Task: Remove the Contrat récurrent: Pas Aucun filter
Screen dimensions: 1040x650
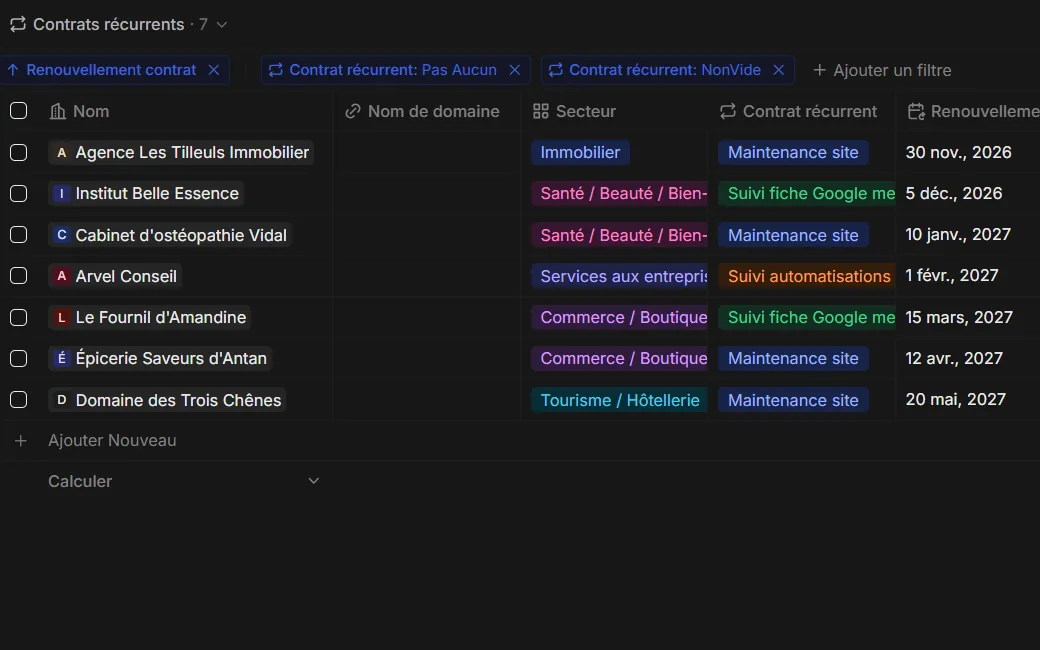Action: pos(514,70)
